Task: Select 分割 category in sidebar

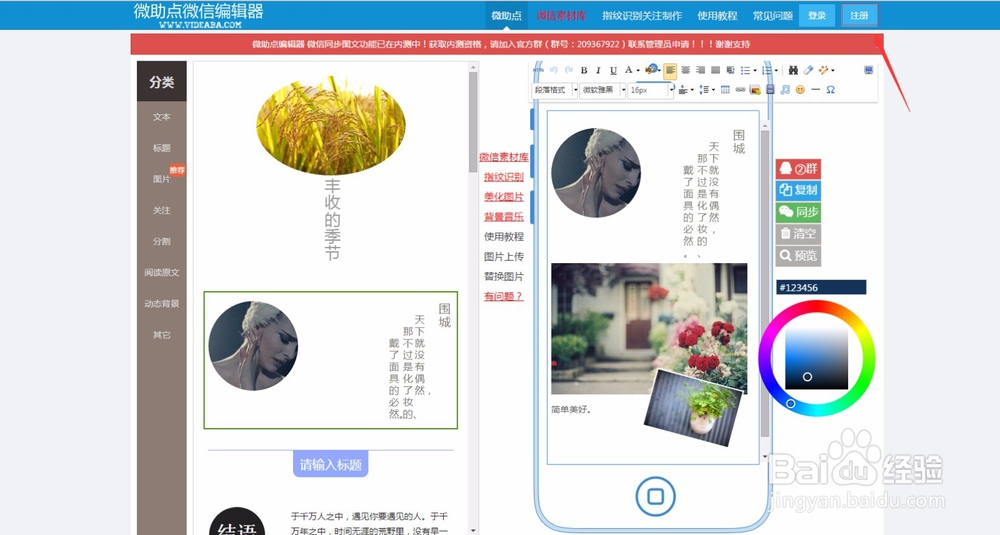Action: coord(161,242)
